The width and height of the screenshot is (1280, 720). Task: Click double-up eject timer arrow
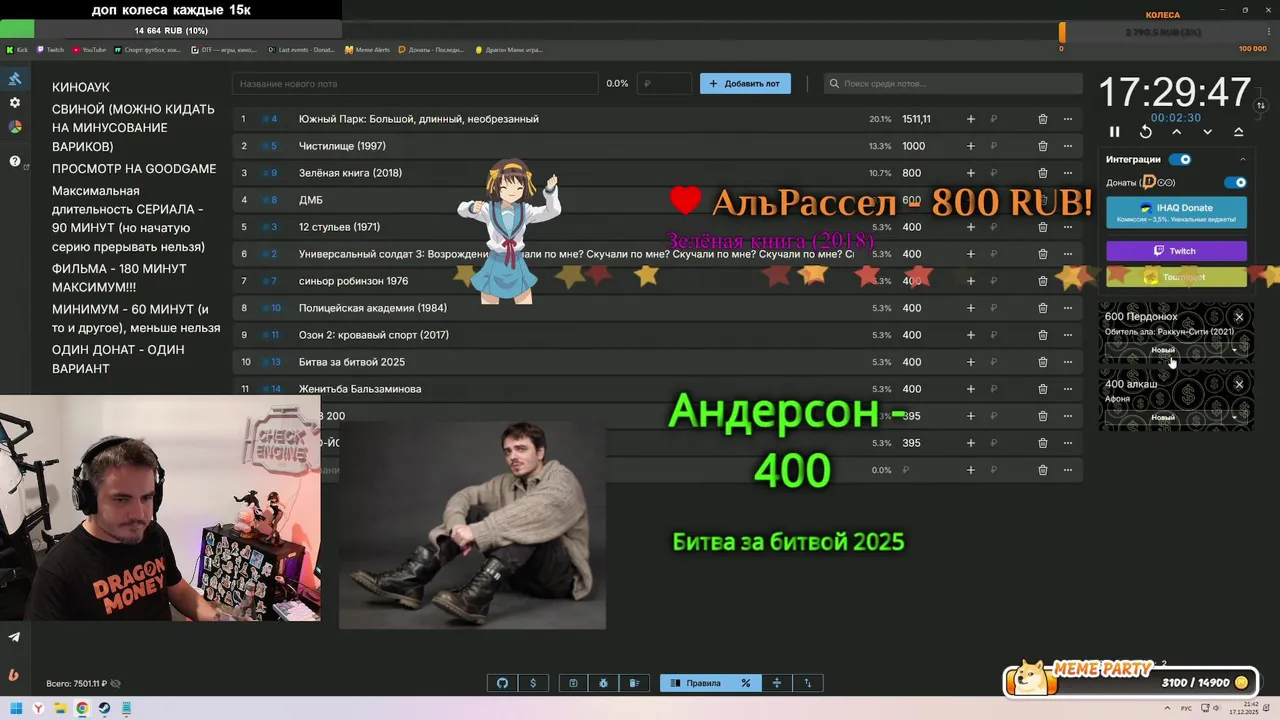(x=1239, y=132)
